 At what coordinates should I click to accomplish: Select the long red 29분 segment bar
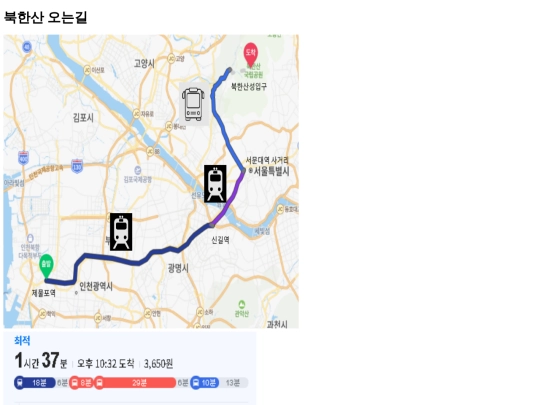[135, 383]
